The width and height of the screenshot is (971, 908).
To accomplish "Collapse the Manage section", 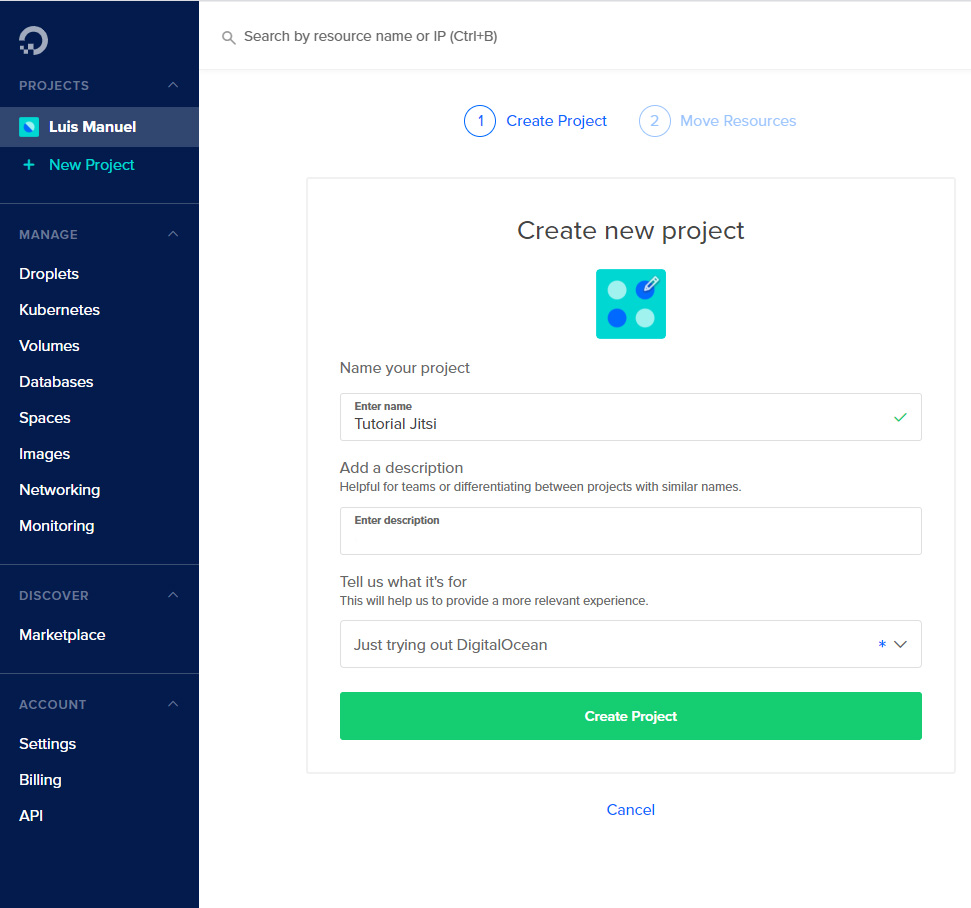I will pyautogui.click(x=173, y=234).
